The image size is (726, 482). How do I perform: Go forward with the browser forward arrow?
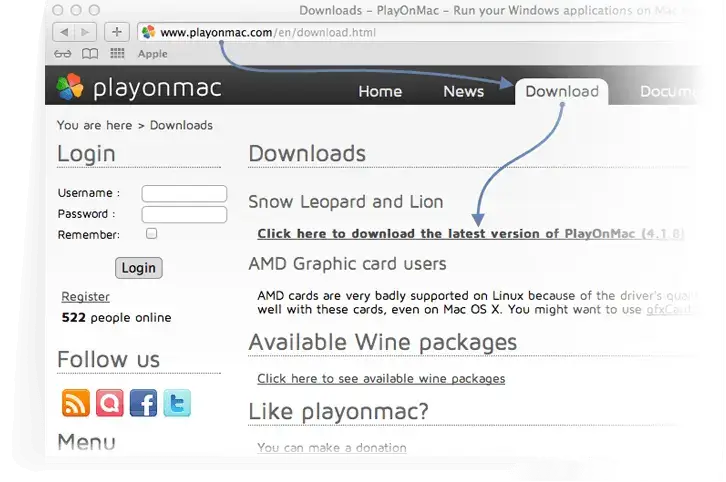coord(86,32)
